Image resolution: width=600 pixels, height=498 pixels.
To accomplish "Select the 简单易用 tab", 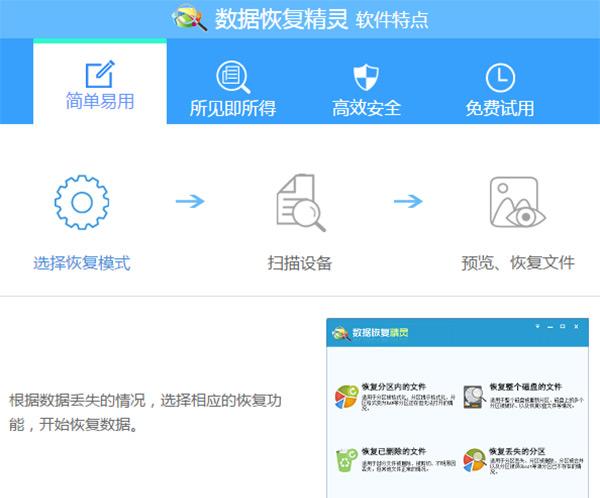I will point(100,82).
